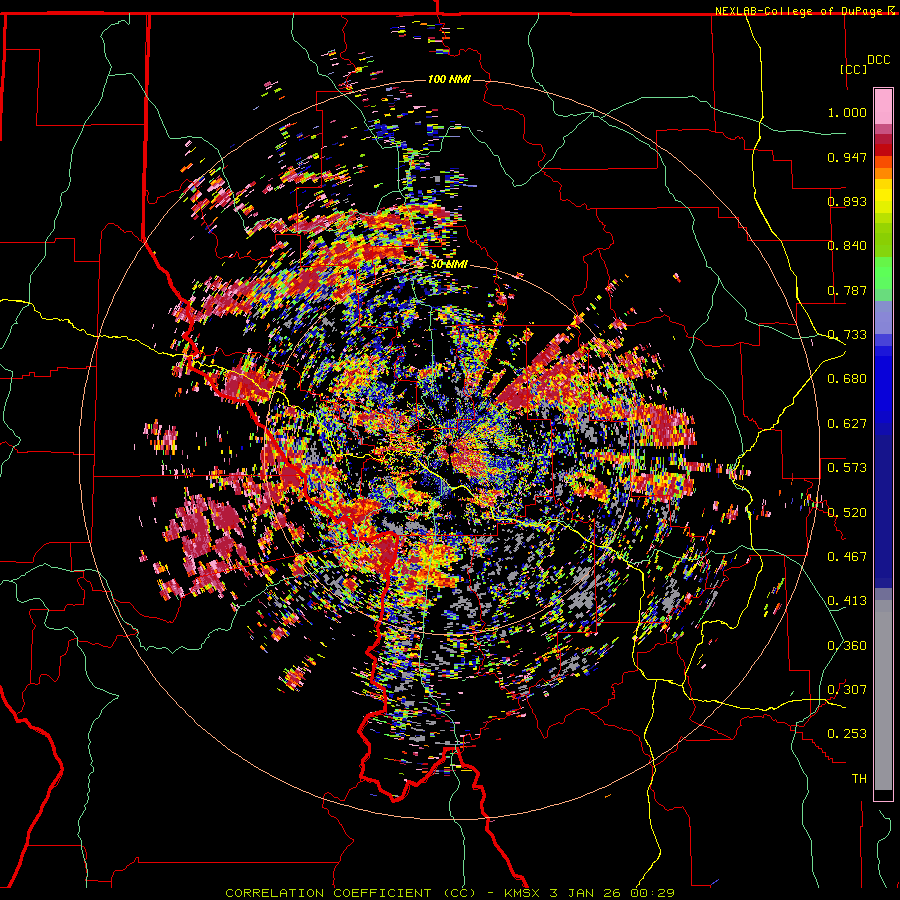900x900 pixels.
Task: Click the 100 NMI range ring label
Action: [449, 79]
